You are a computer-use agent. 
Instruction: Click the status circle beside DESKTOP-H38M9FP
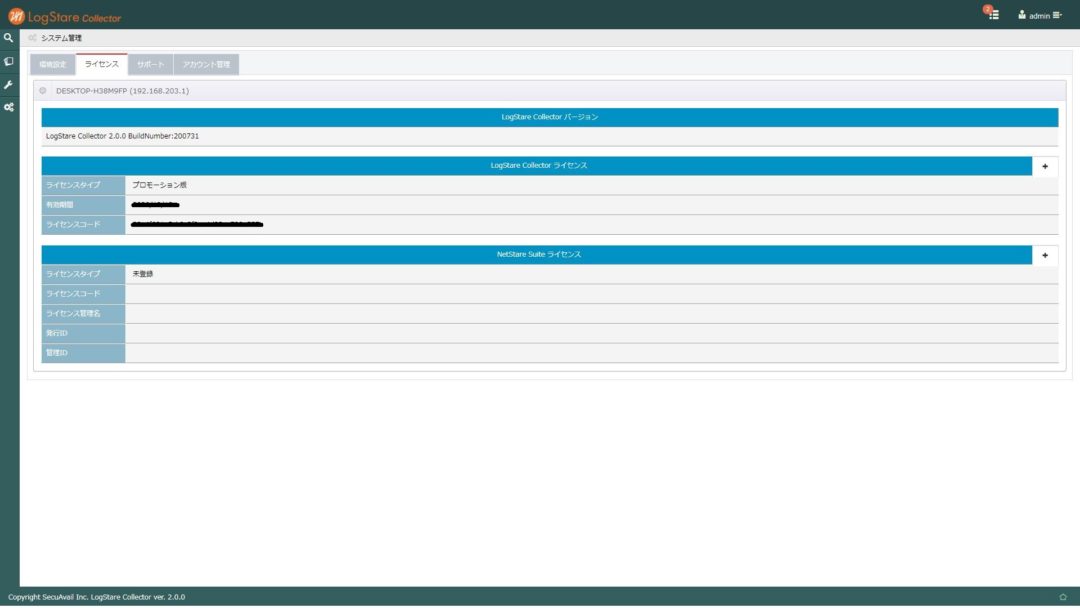coord(43,91)
